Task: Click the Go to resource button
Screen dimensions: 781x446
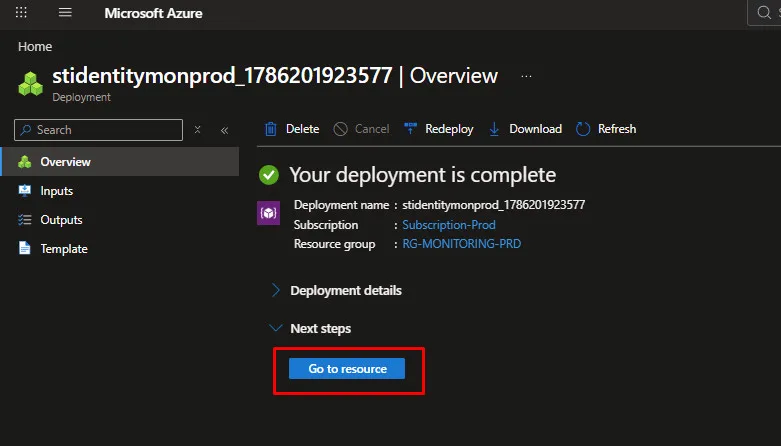Action: [x=347, y=369]
